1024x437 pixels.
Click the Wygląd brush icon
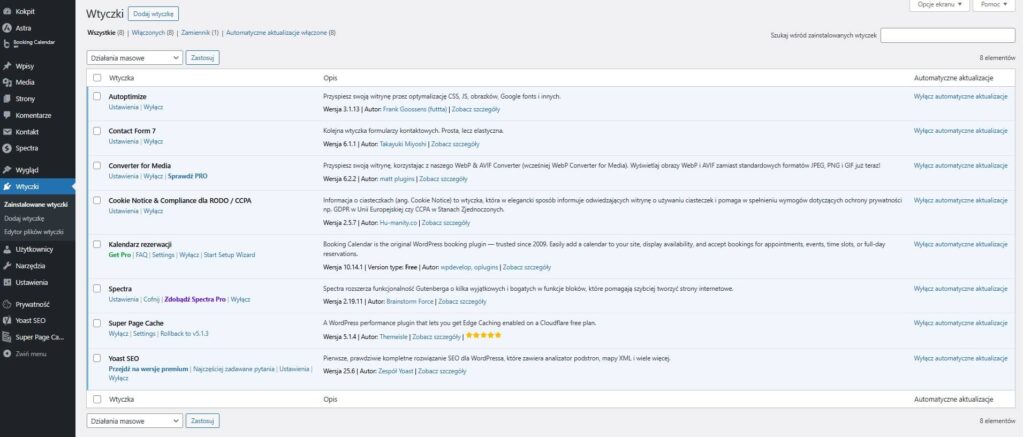(7, 170)
